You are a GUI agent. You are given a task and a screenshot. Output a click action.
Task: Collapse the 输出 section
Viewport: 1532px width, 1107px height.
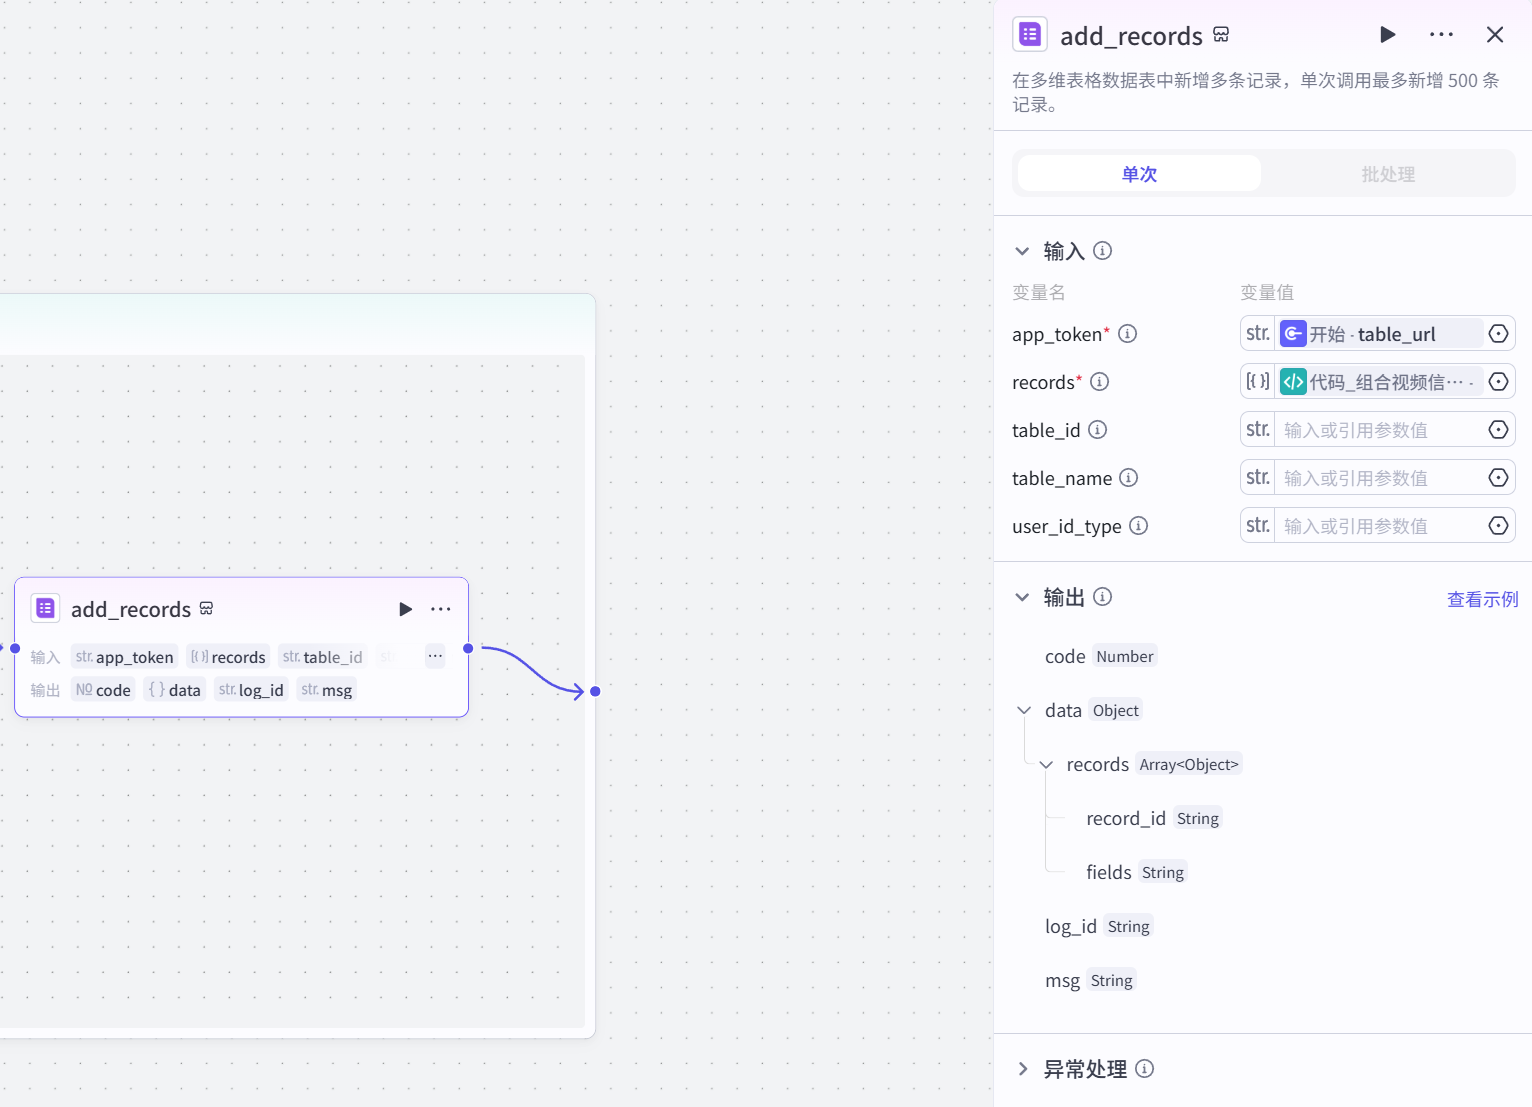click(1022, 597)
